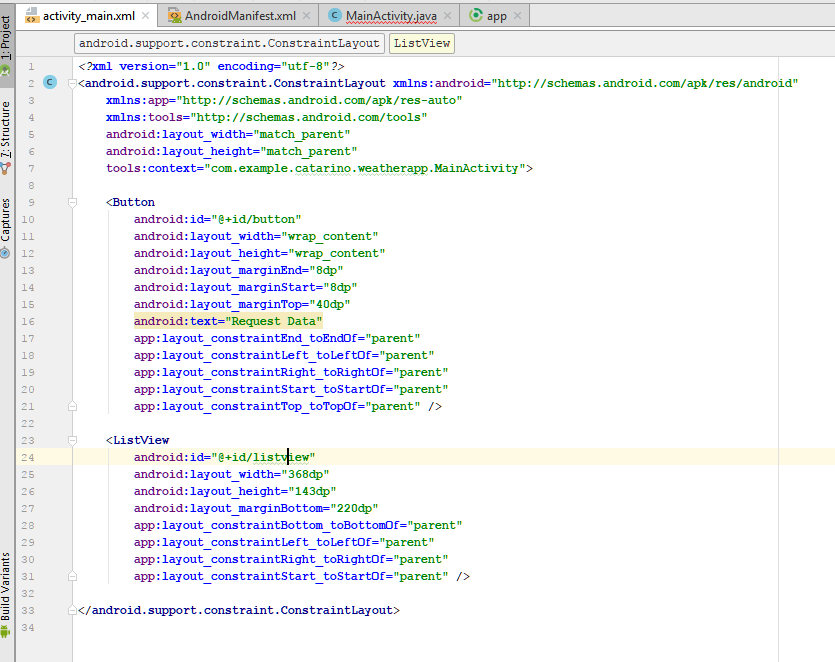Image resolution: width=835 pixels, height=662 pixels.
Task: Close the AndroidManifest.xml tab
Action: coord(306,16)
